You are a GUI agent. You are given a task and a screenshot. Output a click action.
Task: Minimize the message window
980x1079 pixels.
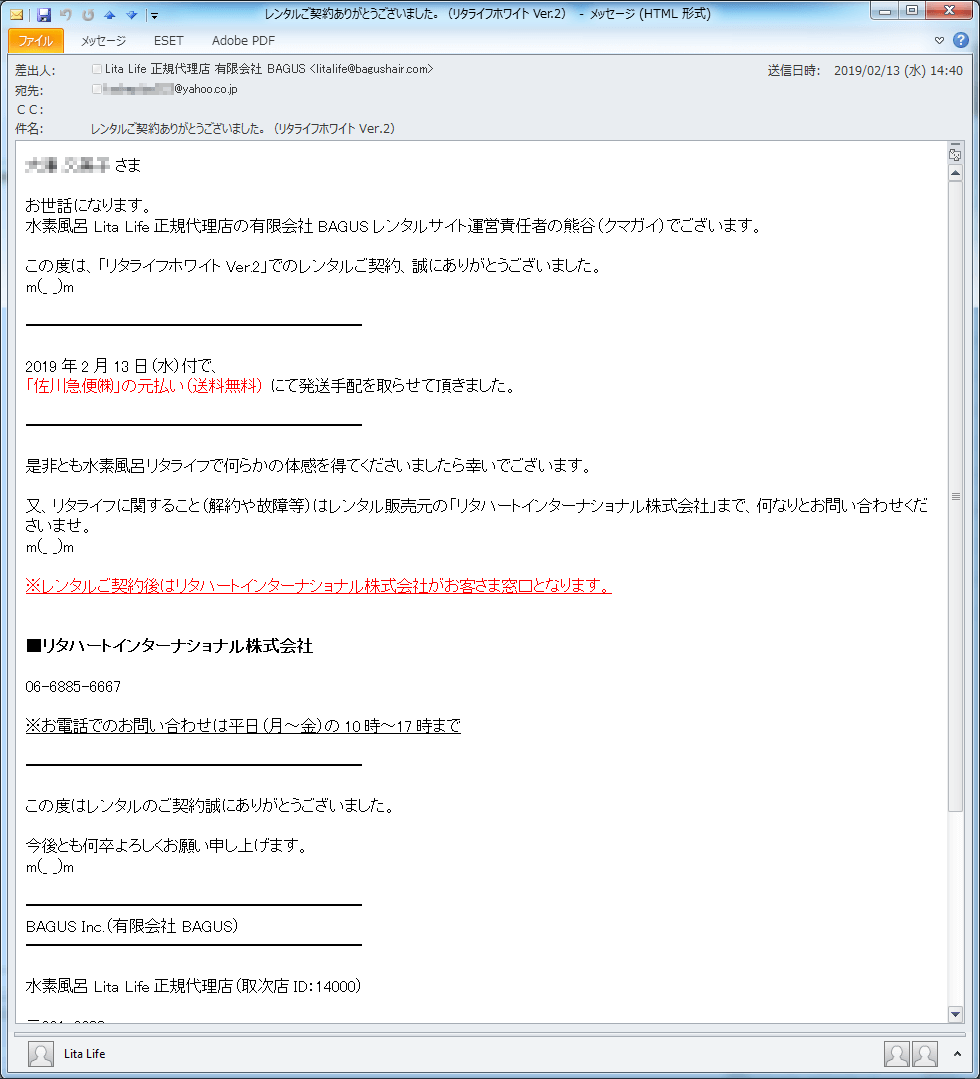click(x=885, y=11)
